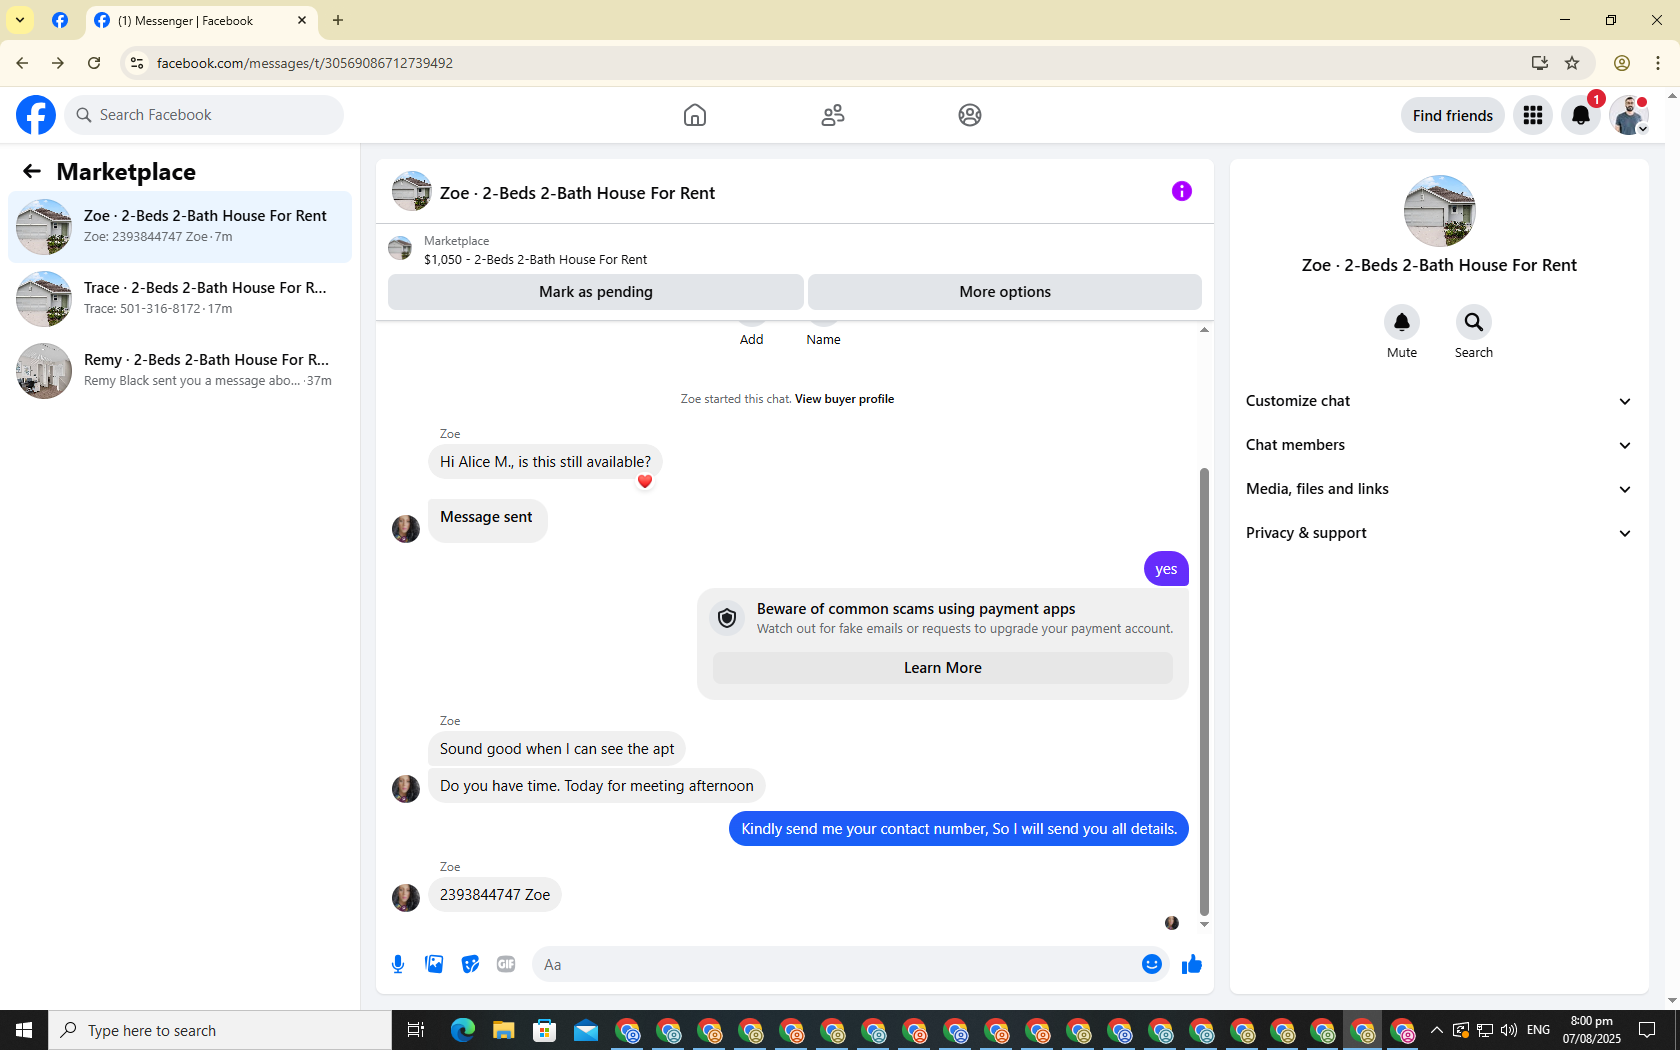
Task: Switch to the Messenger Facebook browser tab
Action: click(200, 21)
